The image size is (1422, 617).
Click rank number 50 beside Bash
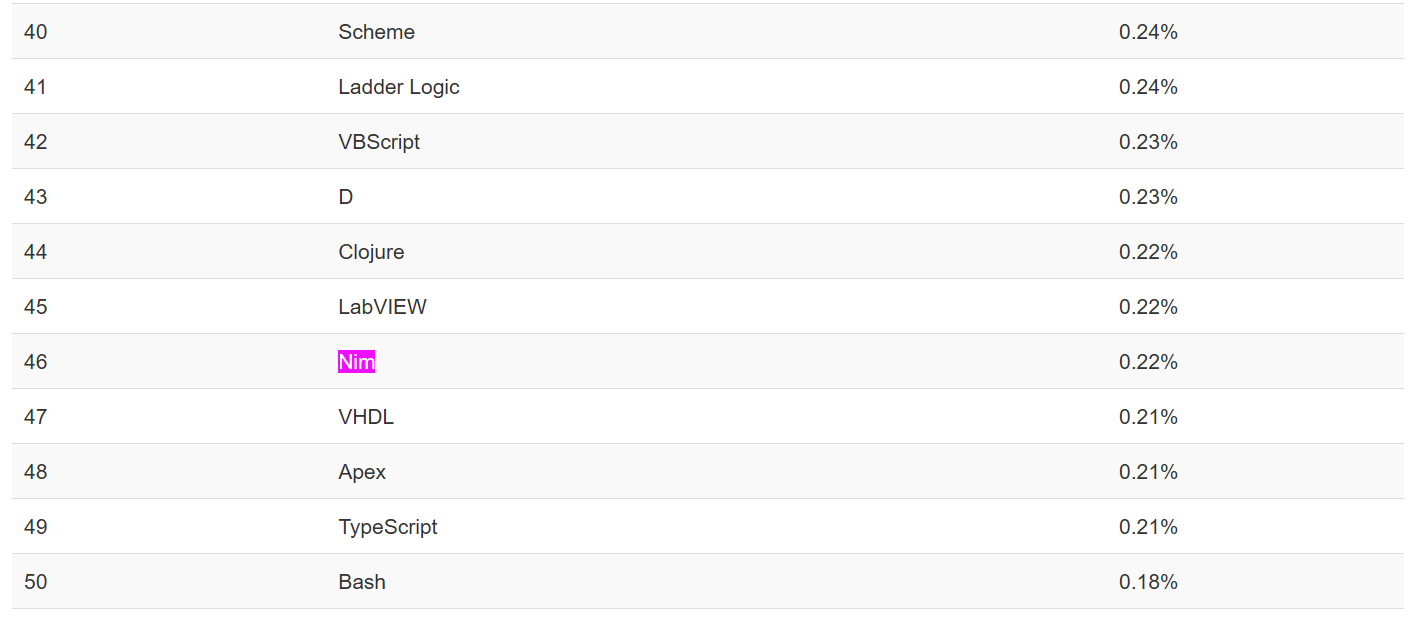point(35,582)
